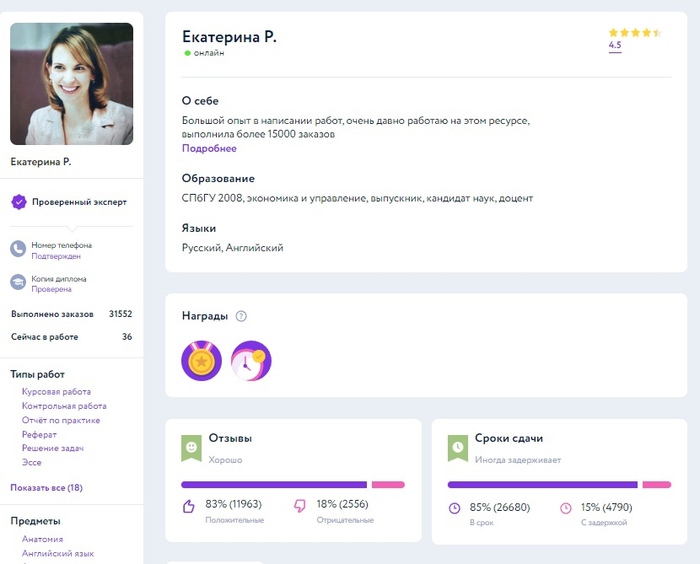Click the 18% (2556) negative reviews value
This screenshot has height=564, width=700.
pos(342,504)
